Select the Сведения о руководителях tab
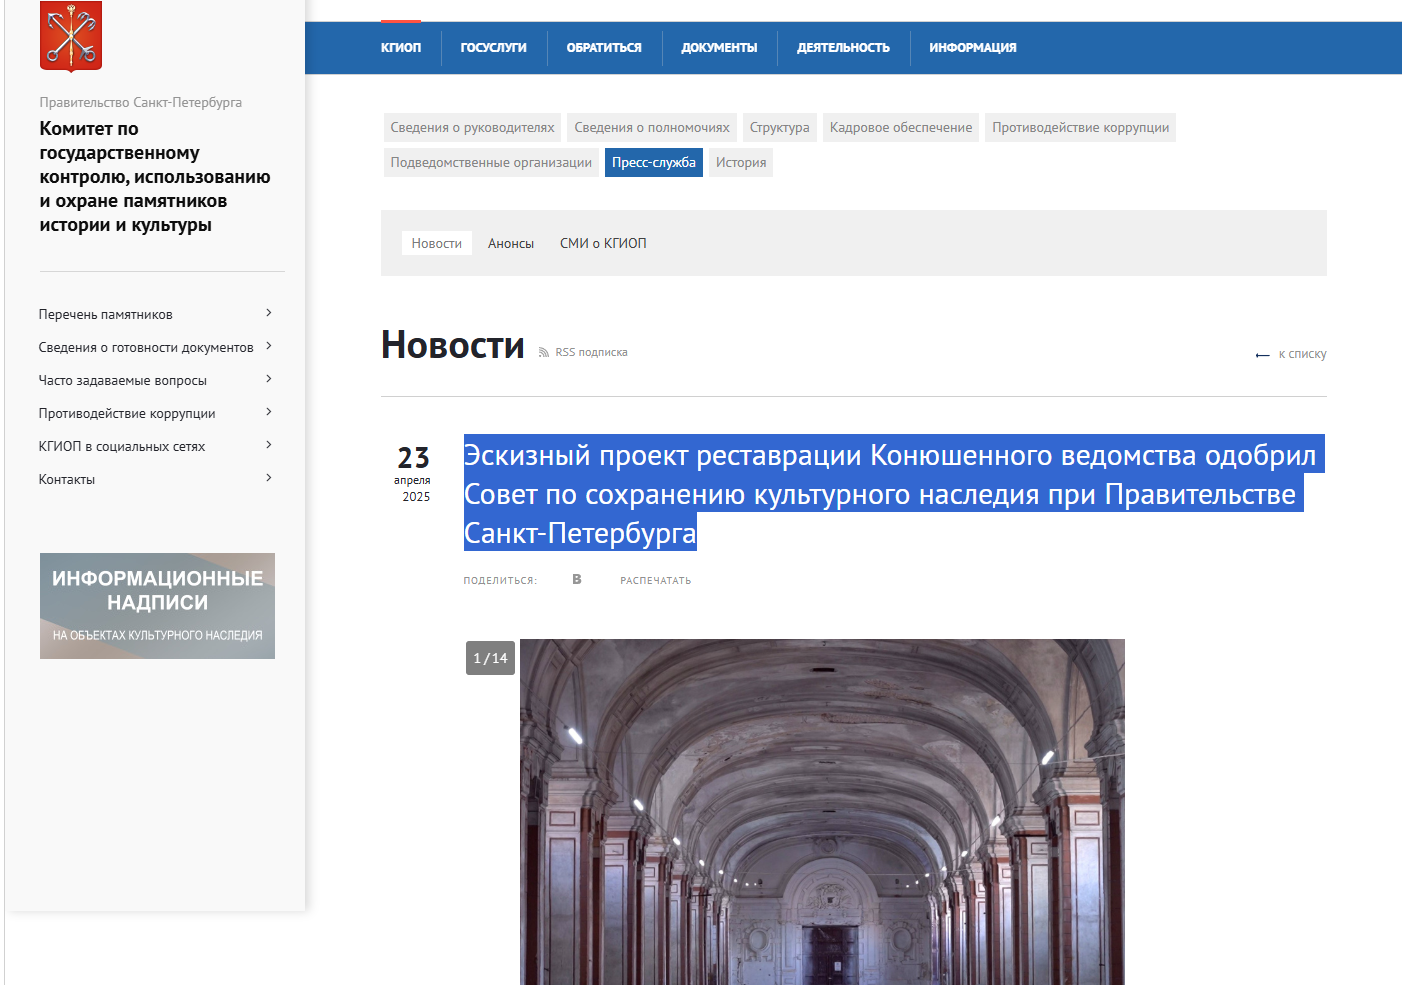This screenshot has height=985, width=1402. coord(472,128)
